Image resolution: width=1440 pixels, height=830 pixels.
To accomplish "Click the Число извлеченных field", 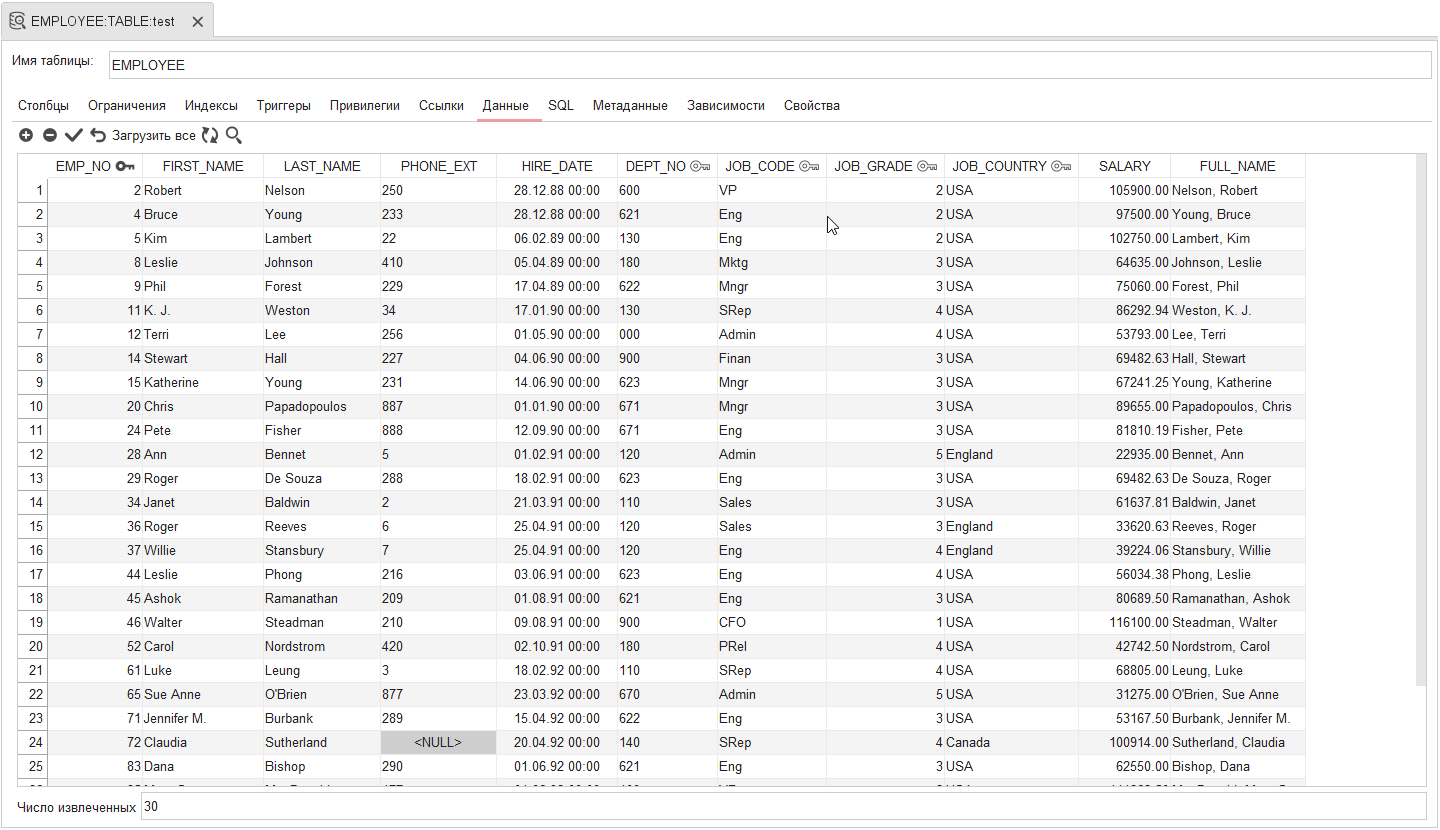I will (783, 806).
